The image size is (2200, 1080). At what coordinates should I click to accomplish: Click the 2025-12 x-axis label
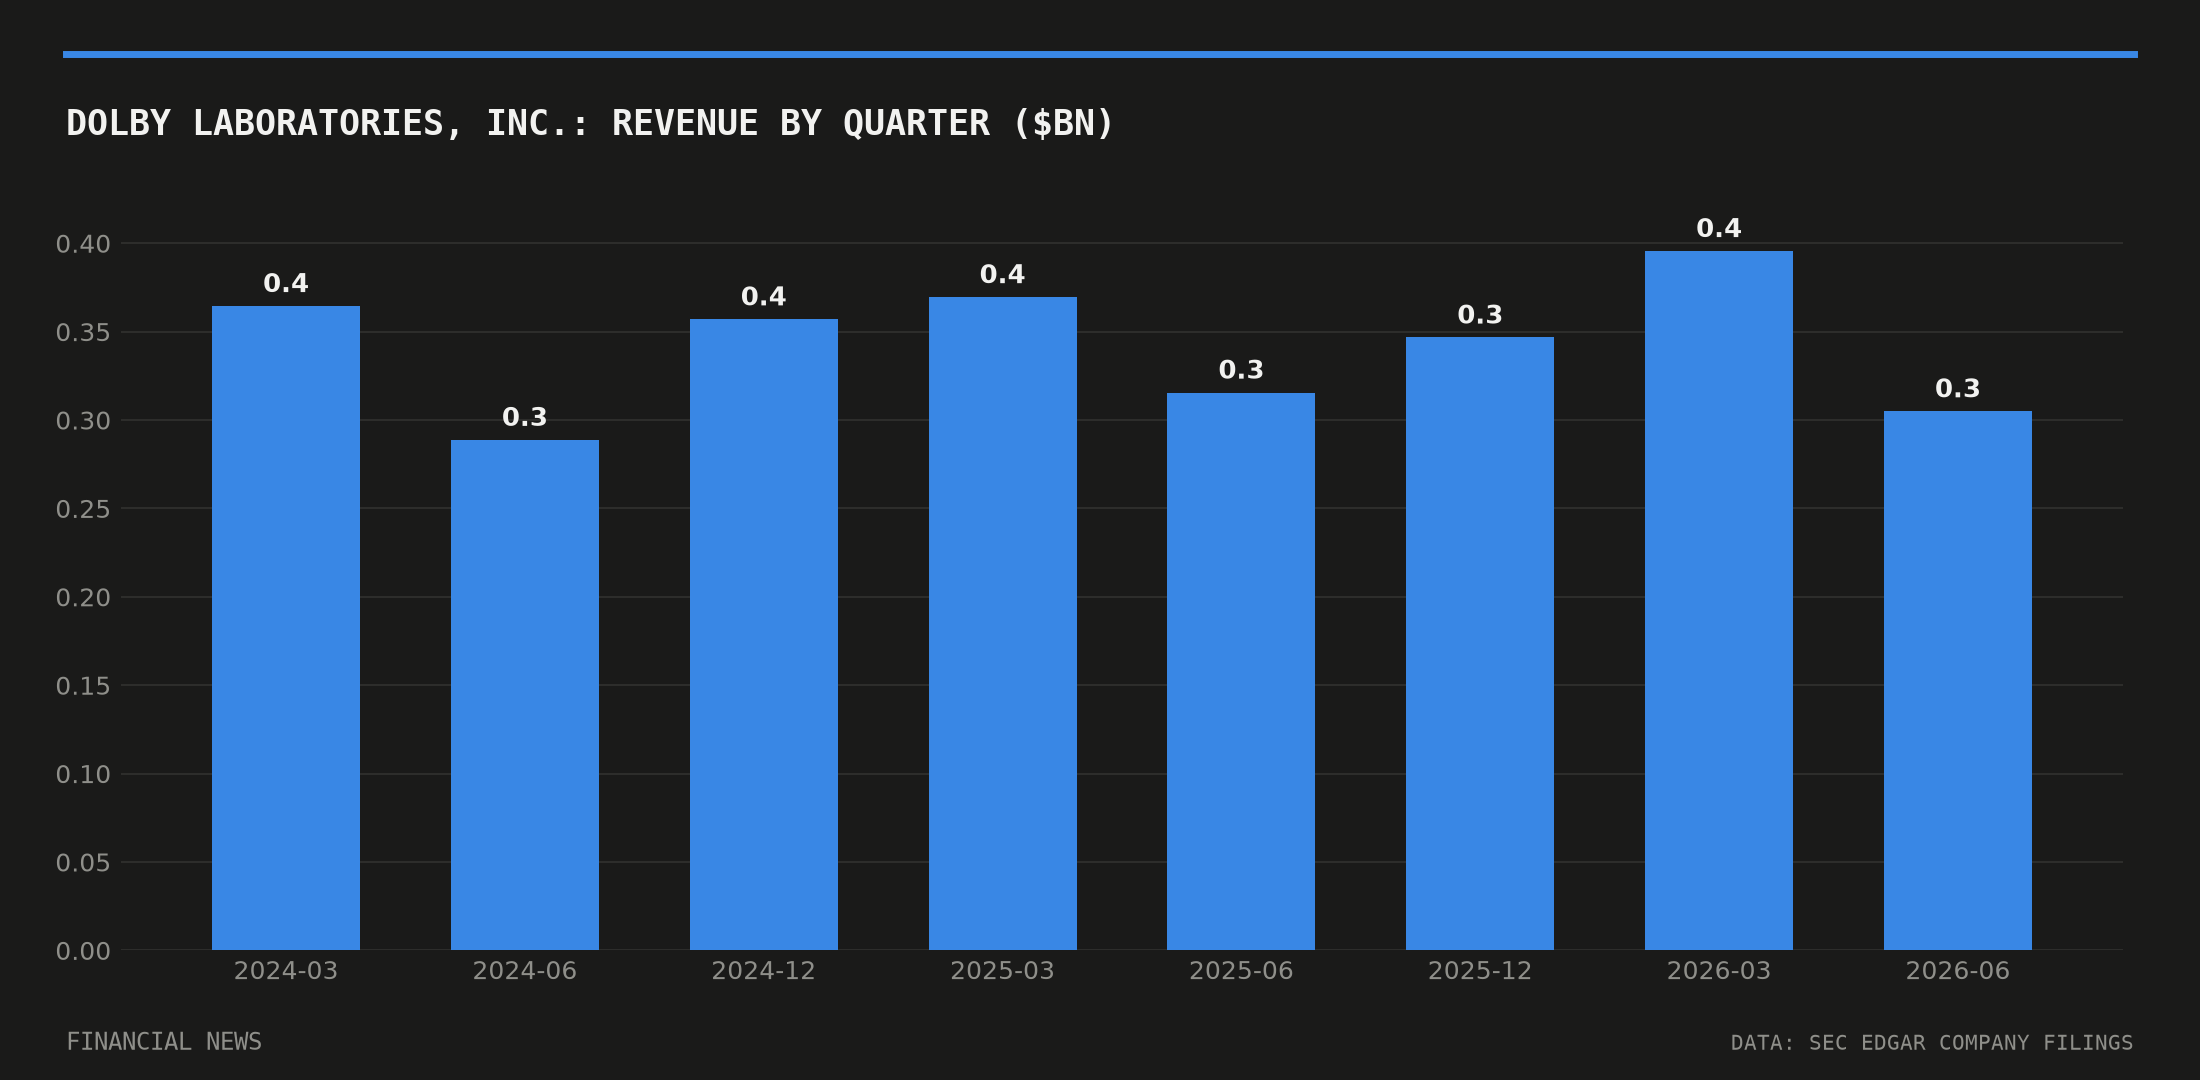(x=1480, y=971)
